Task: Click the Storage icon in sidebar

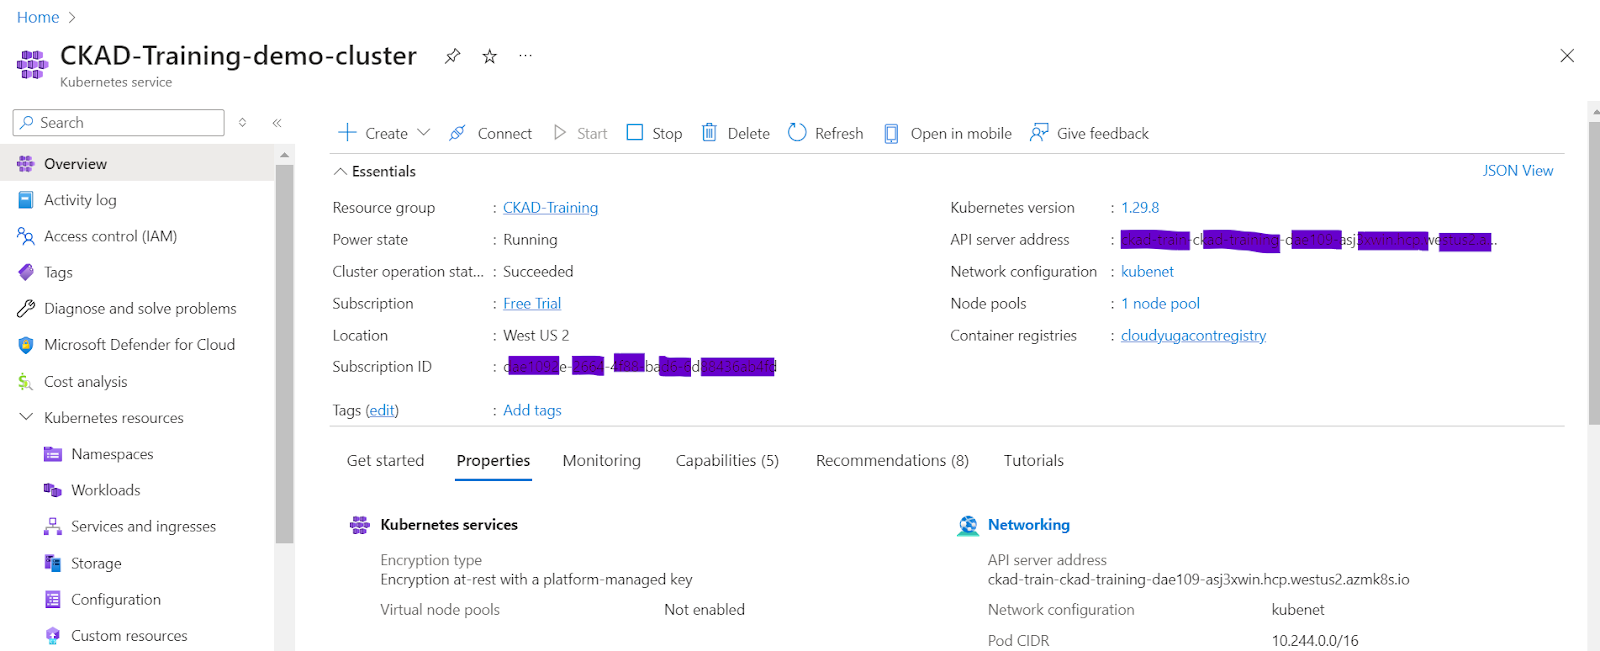Action: 53,563
